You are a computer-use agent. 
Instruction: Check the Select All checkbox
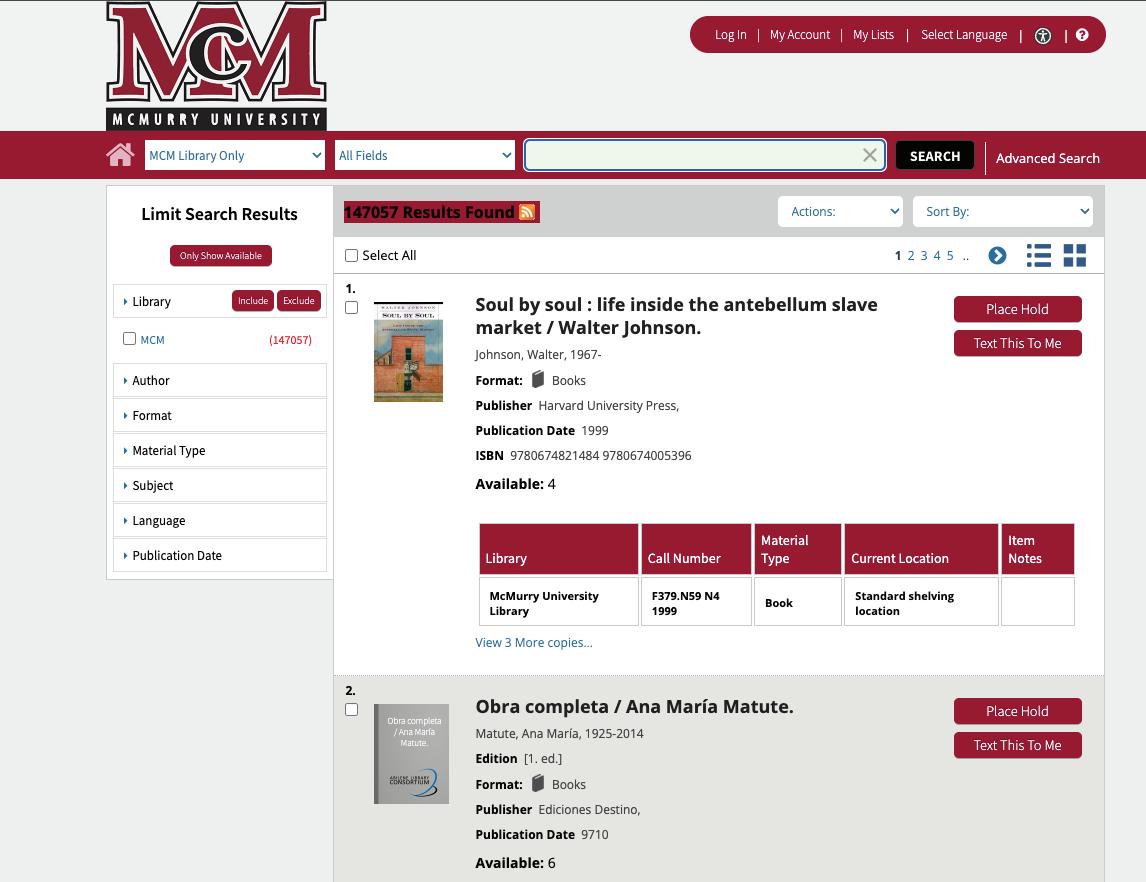pos(352,256)
